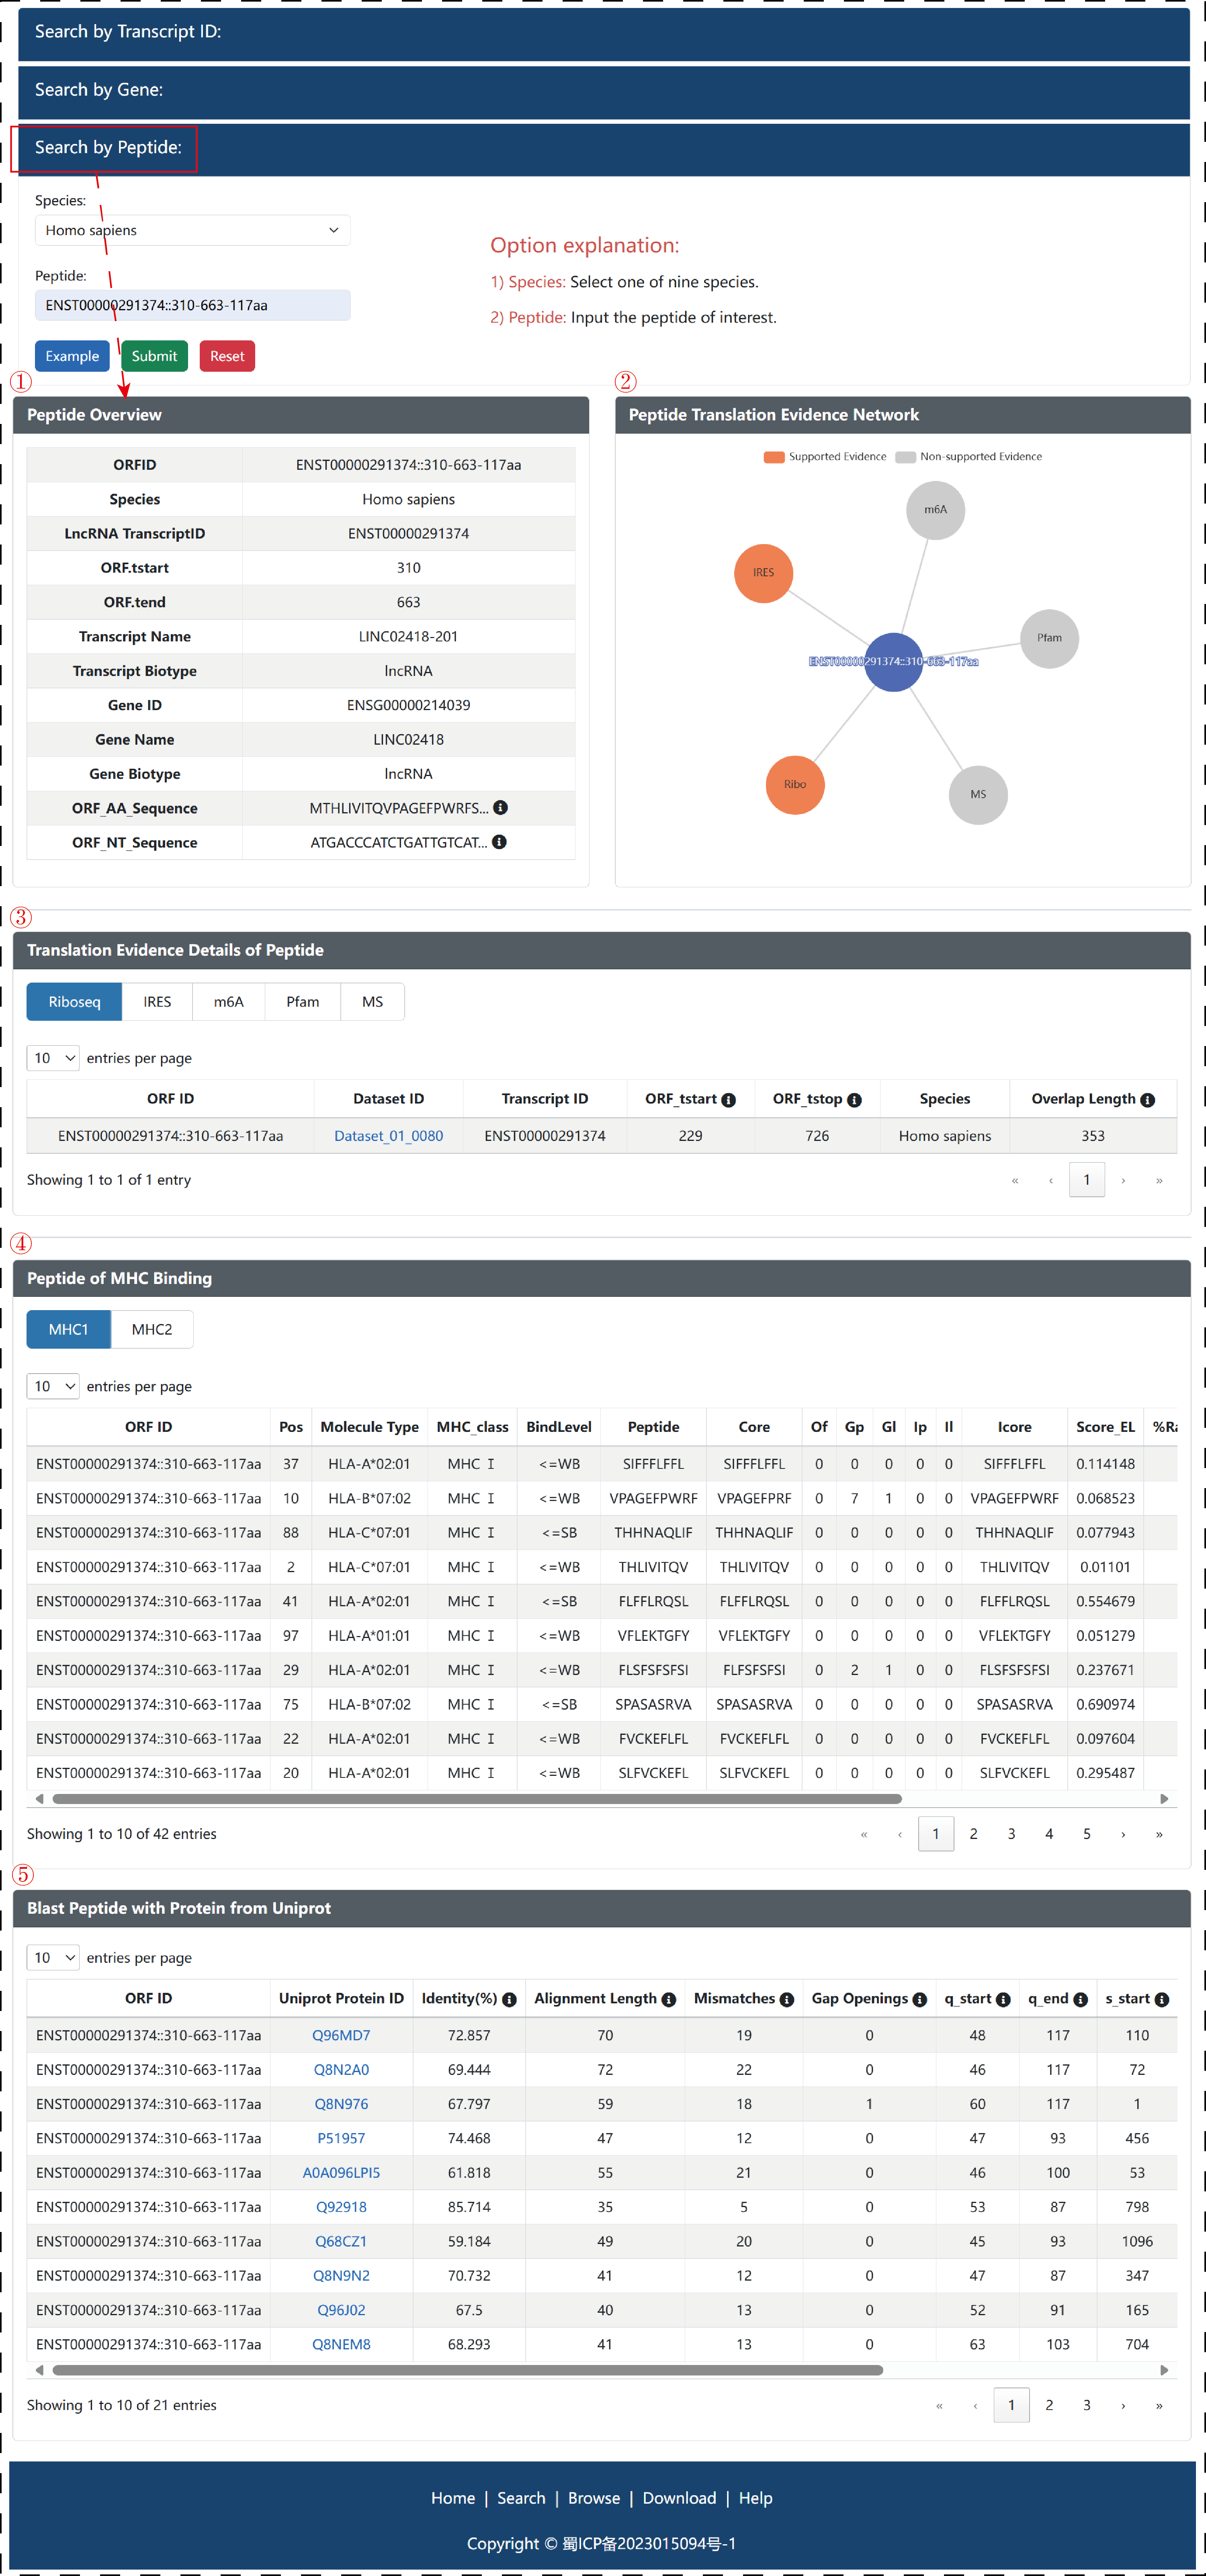The width and height of the screenshot is (1206, 2576).
Task: Click info icon beside ORF_NT_Sequence value
Action: pyautogui.click(x=499, y=842)
